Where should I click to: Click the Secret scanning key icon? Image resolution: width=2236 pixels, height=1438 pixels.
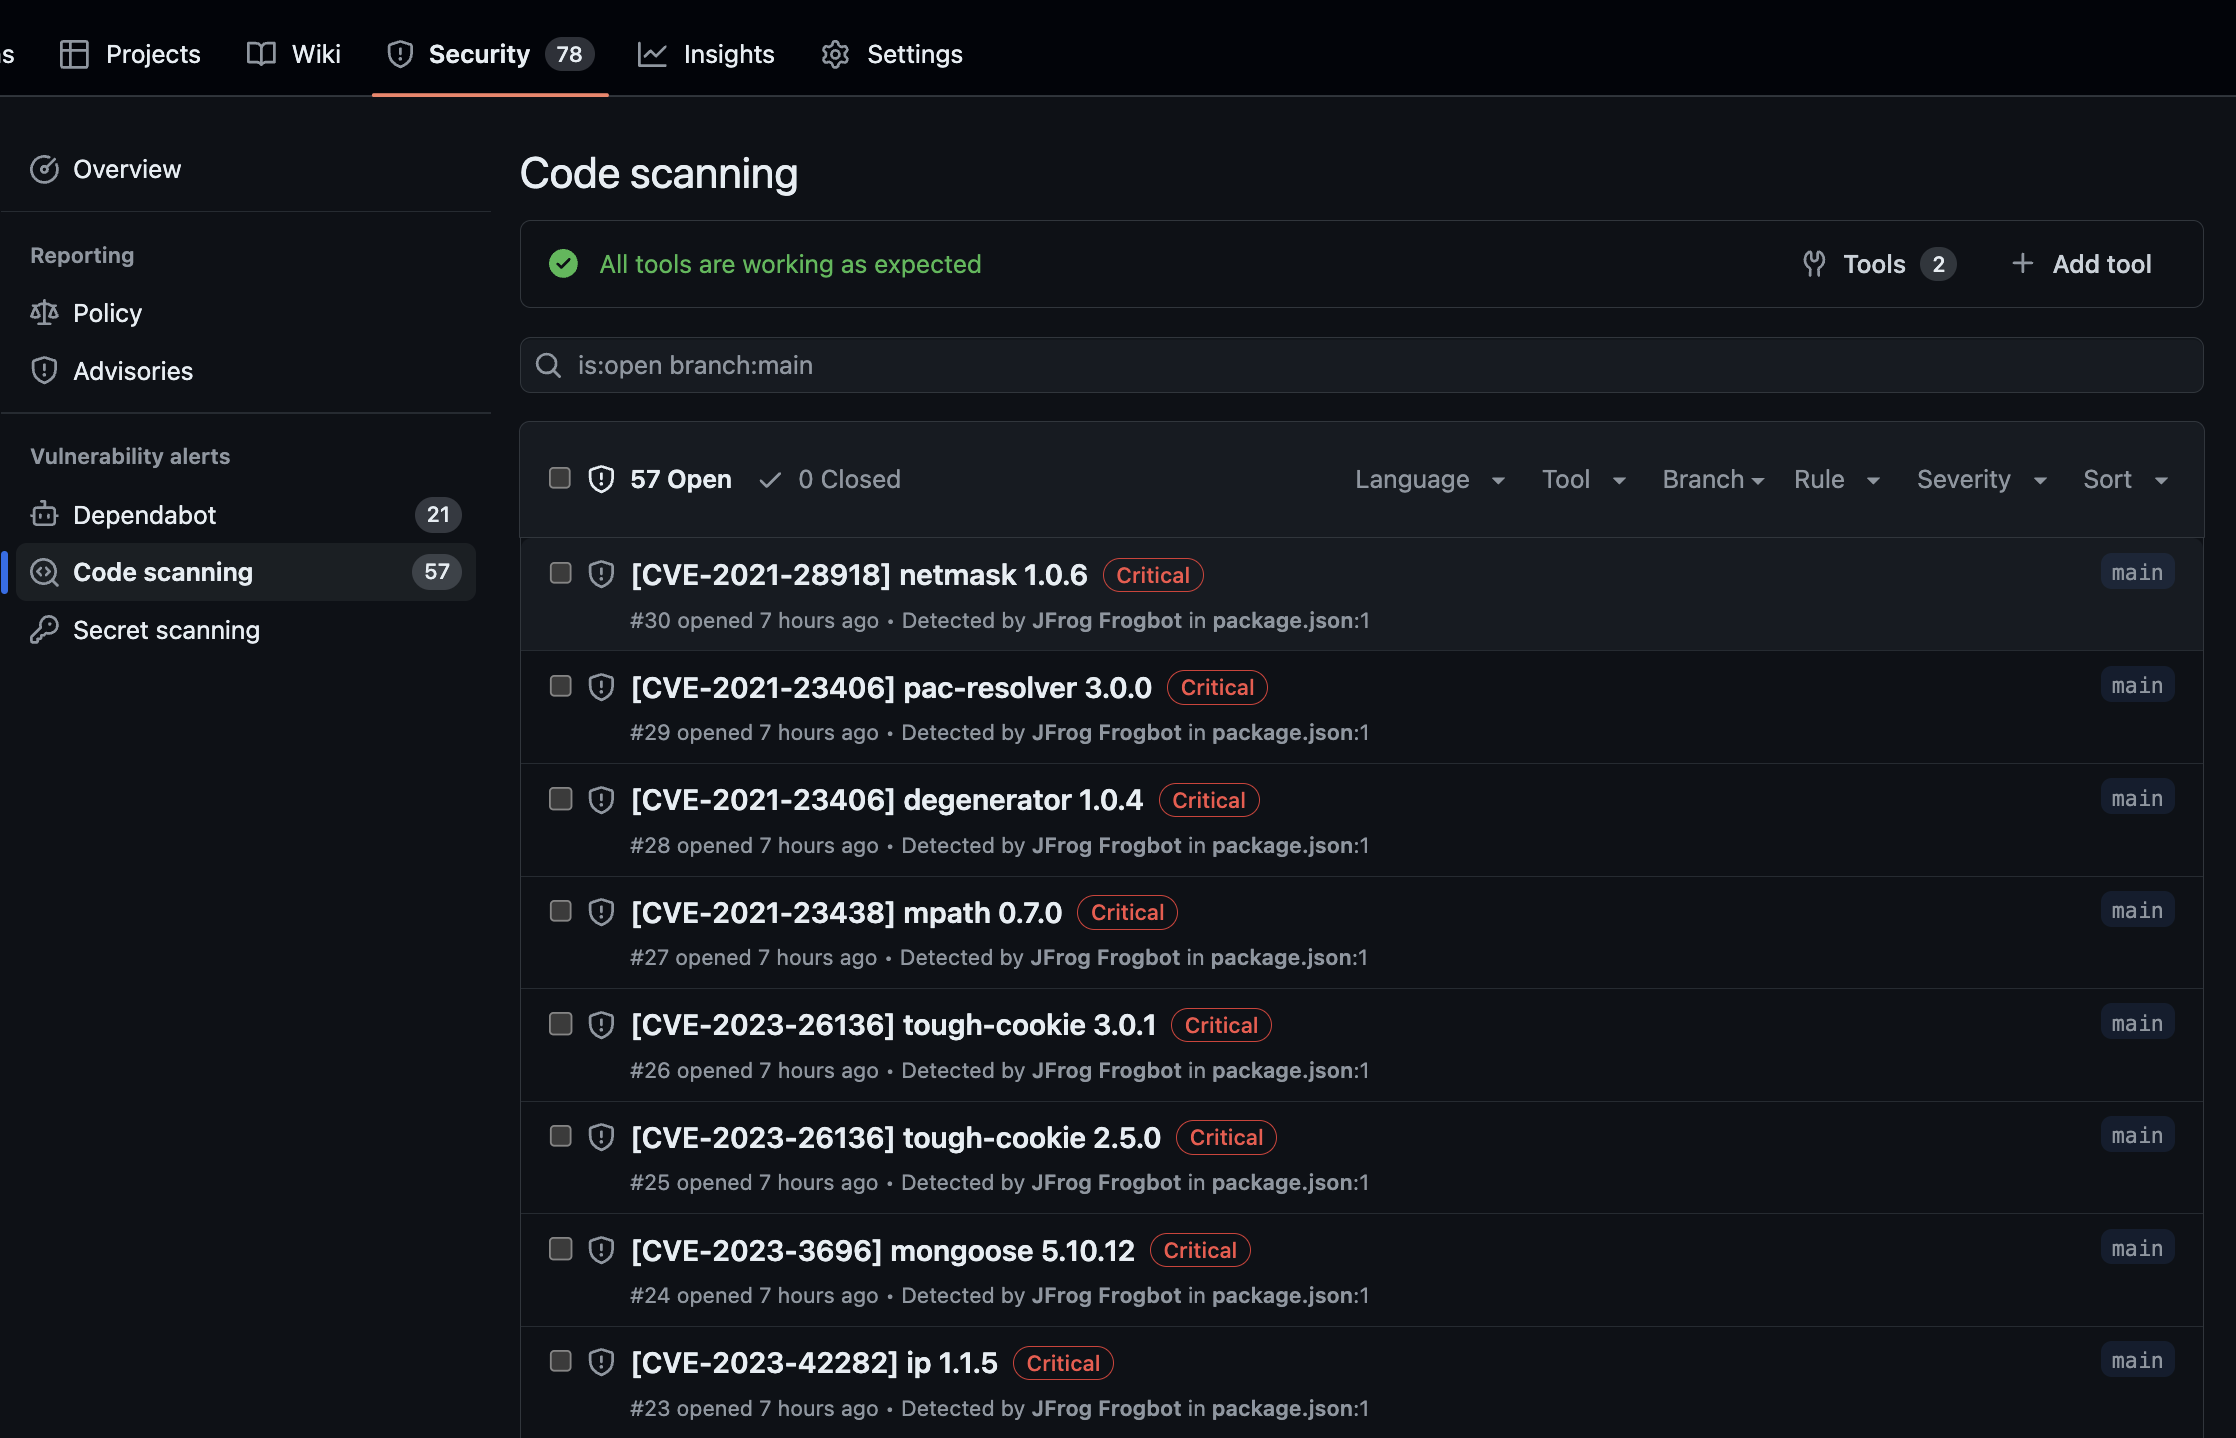coord(44,630)
